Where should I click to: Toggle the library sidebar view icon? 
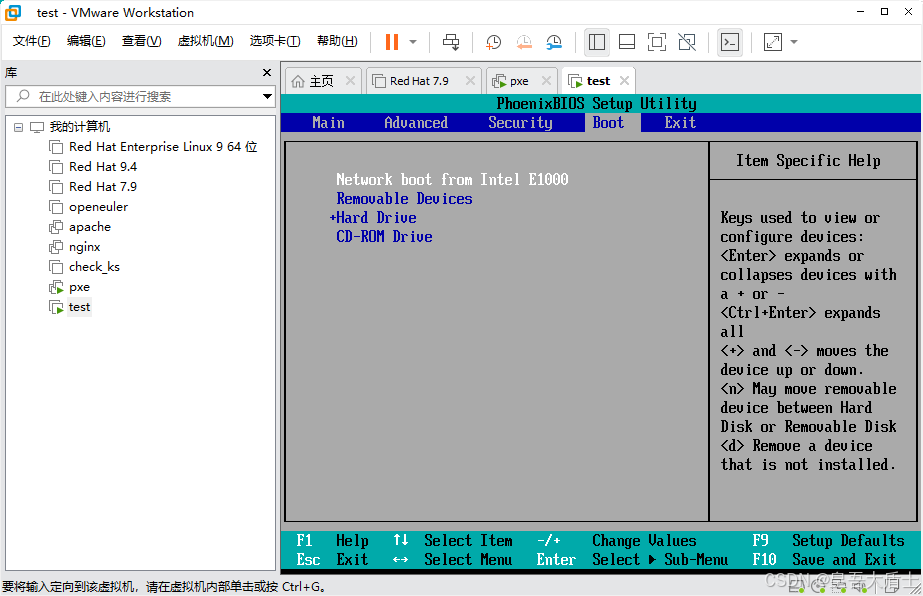[597, 42]
